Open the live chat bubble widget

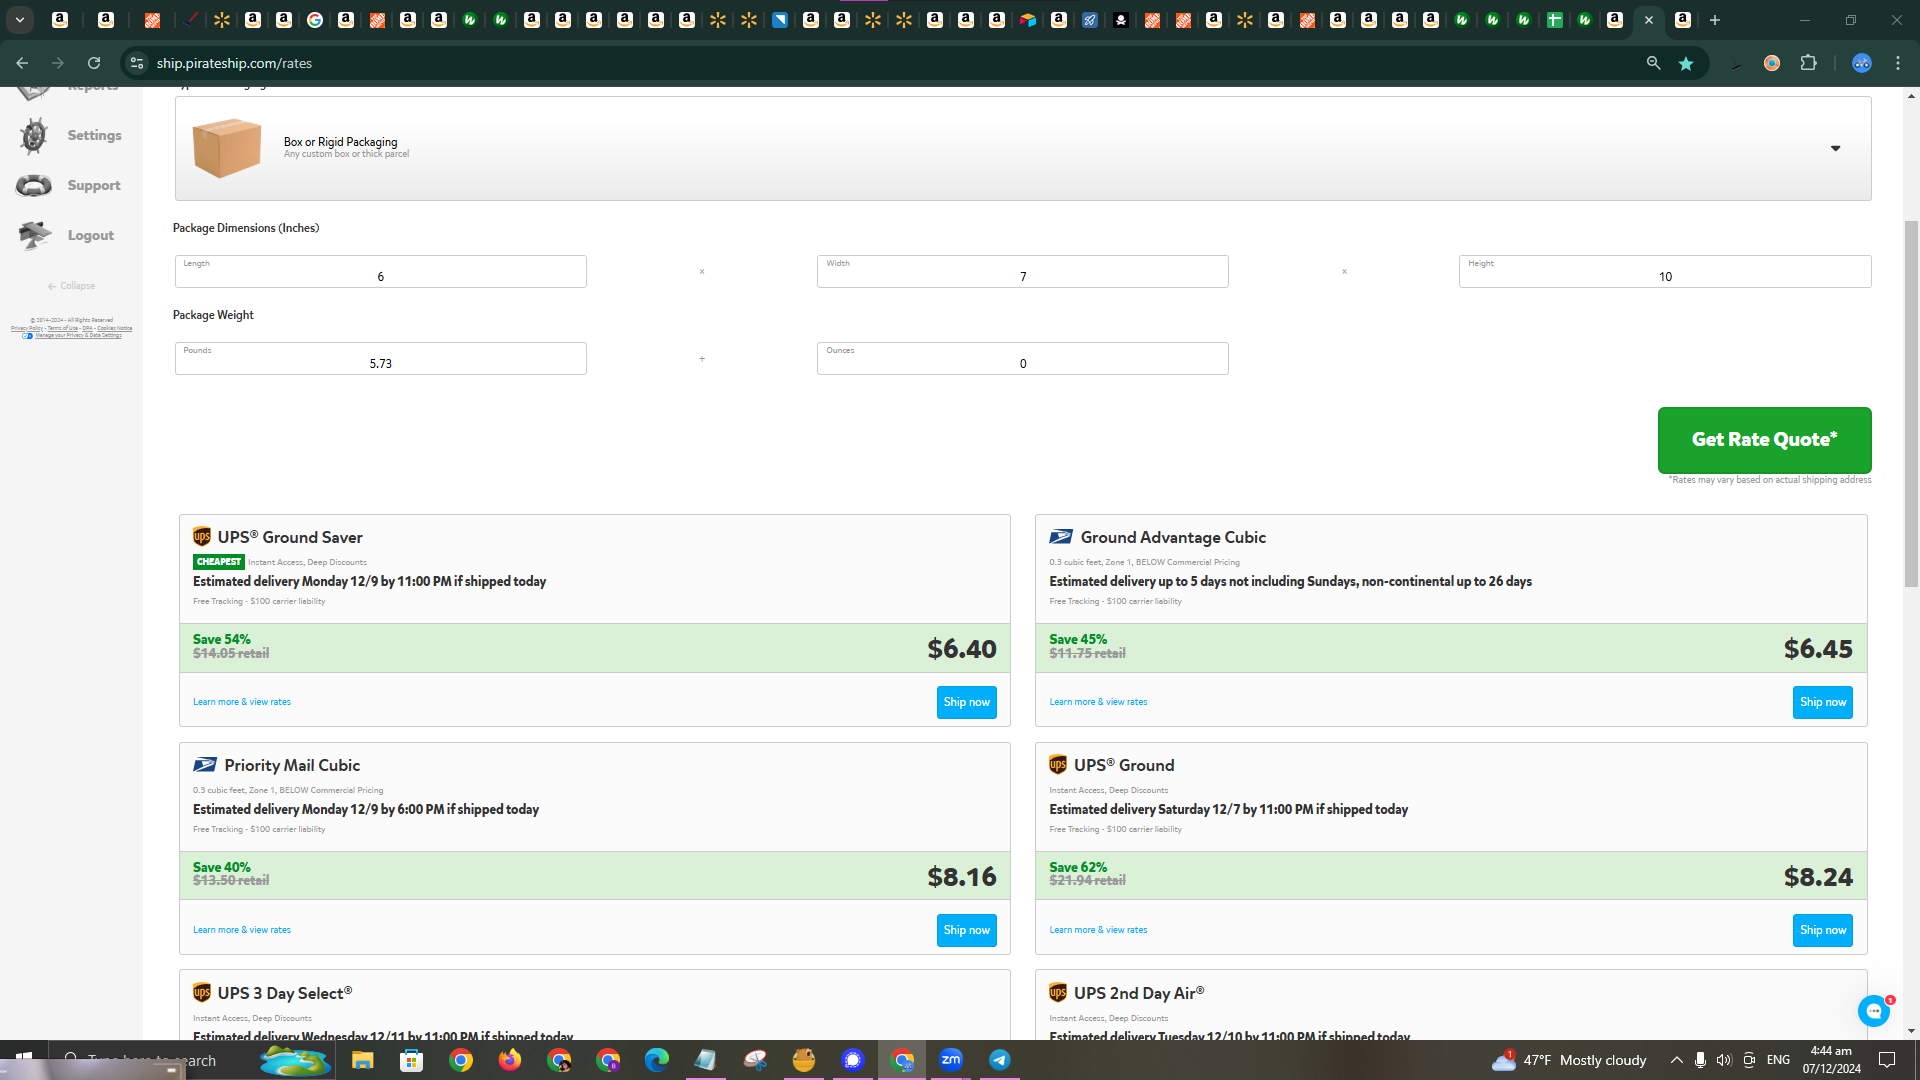coord(1874,1011)
